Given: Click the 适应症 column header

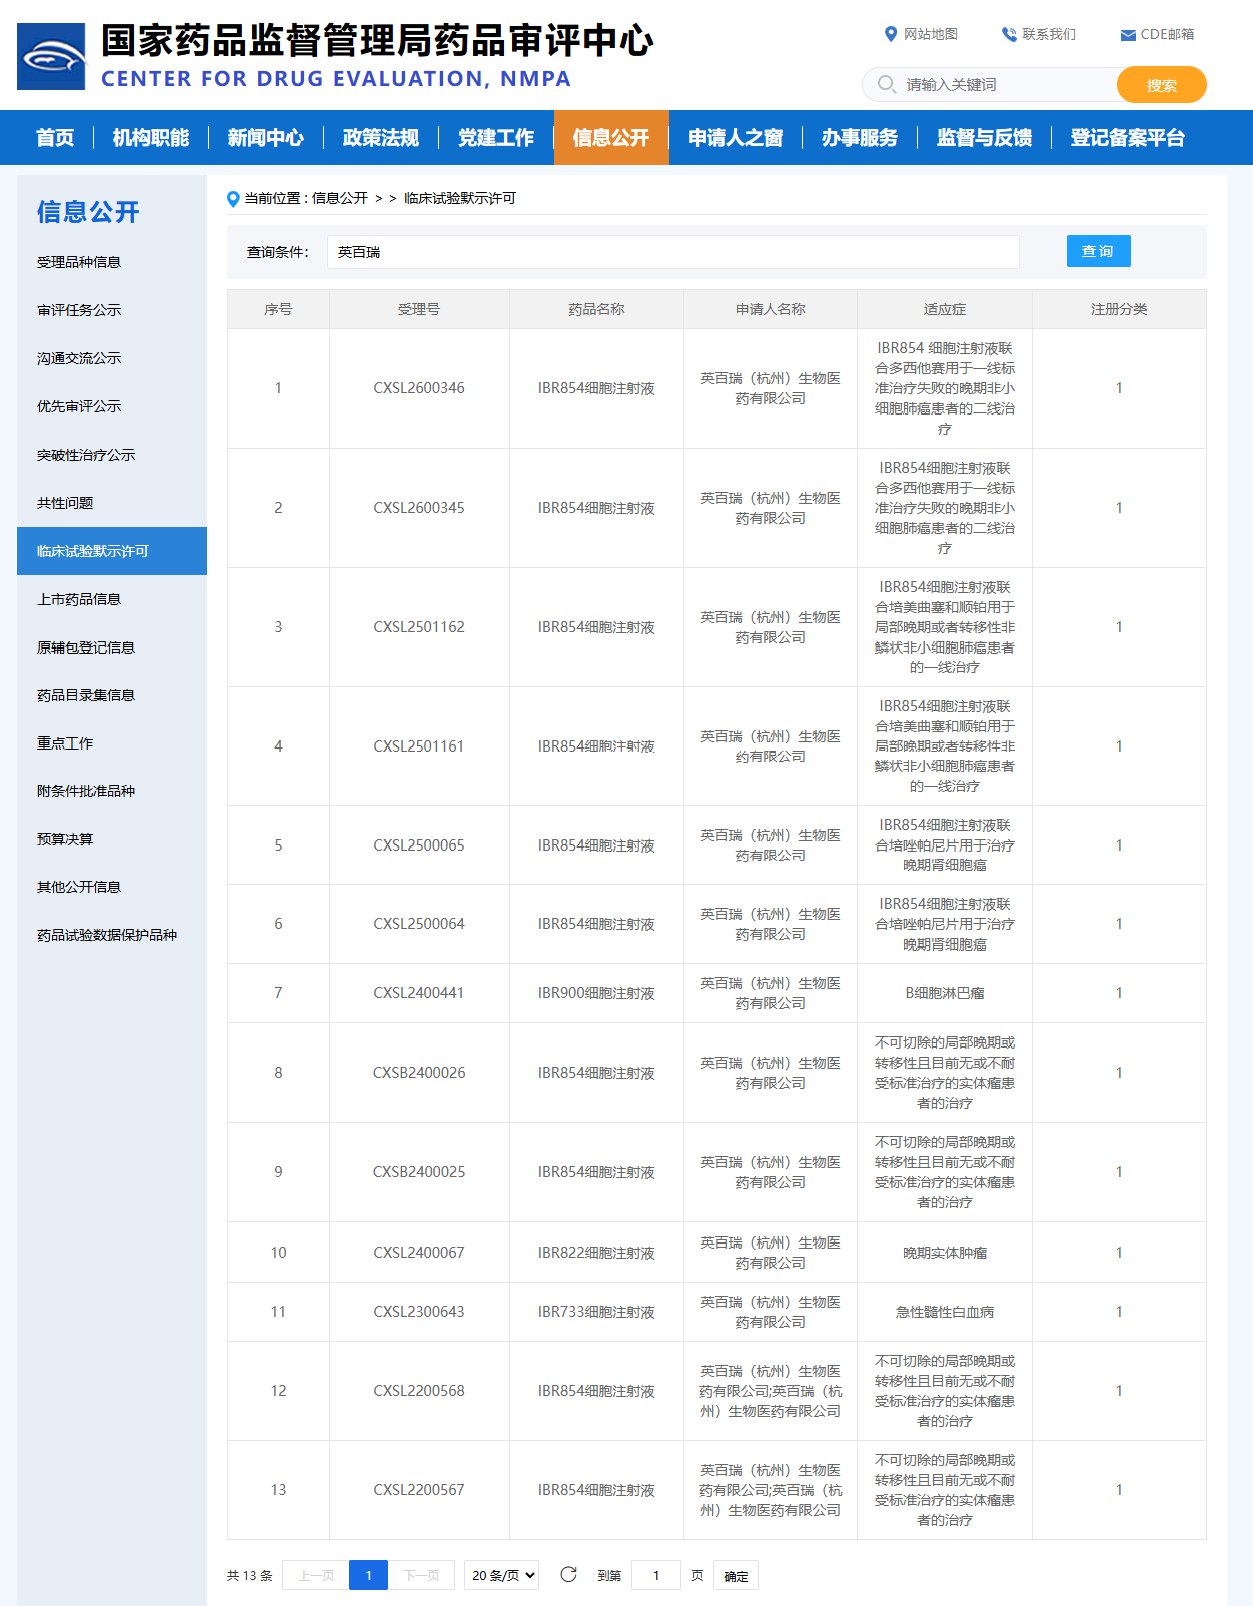Looking at the screenshot, I should [x=945, y=309].
